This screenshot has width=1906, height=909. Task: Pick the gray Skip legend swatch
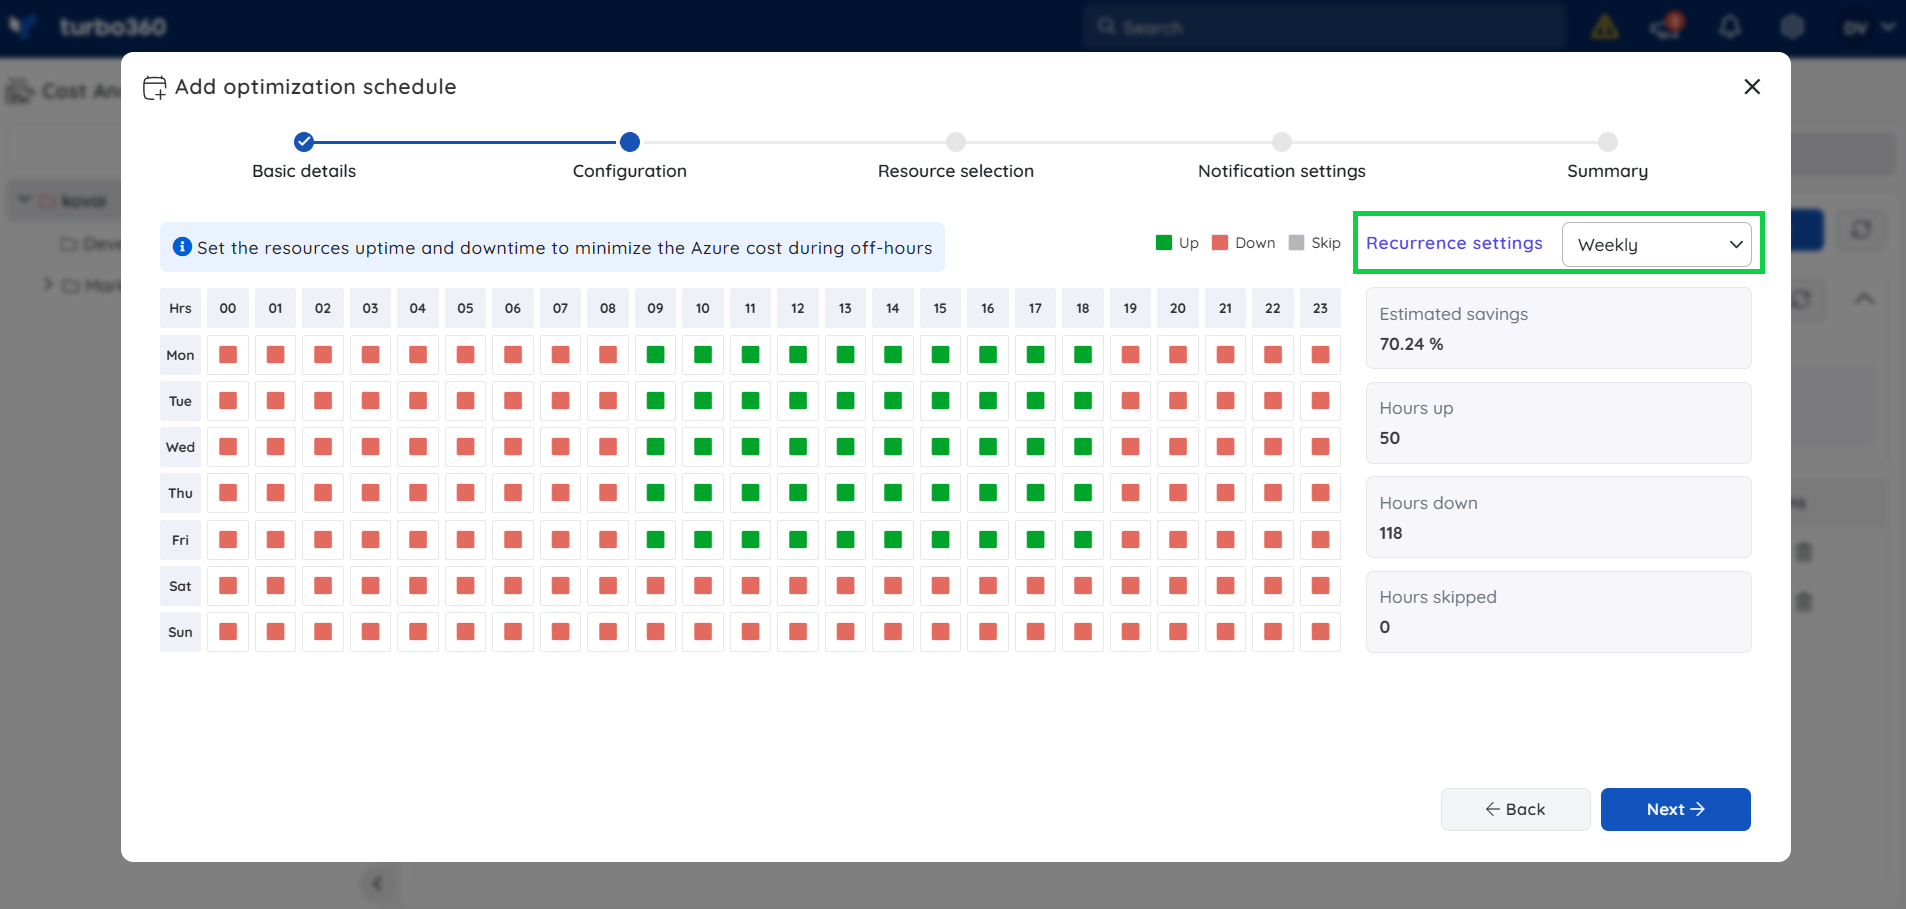tap(1297, 243)
